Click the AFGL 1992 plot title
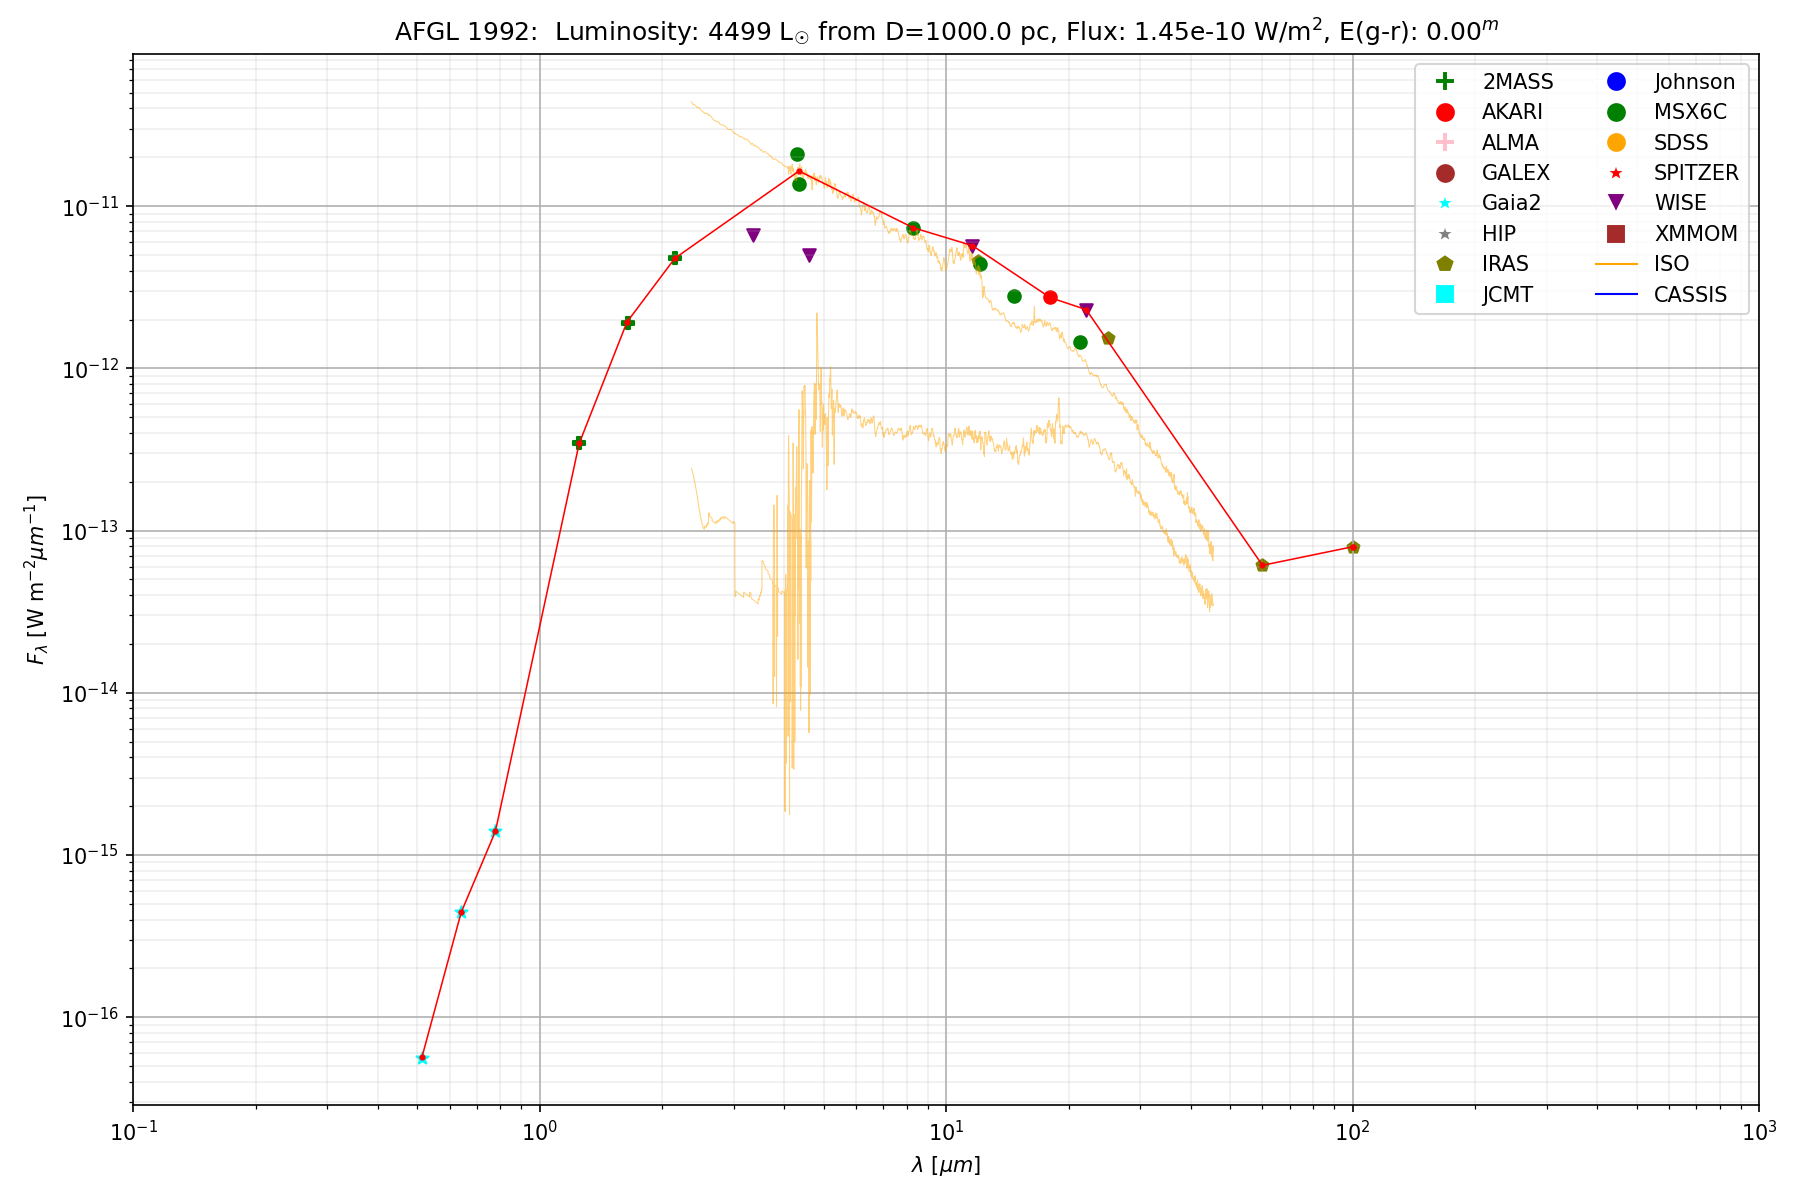The width and height of the screenshot is (1800, 1200). (x=946, y=32)
